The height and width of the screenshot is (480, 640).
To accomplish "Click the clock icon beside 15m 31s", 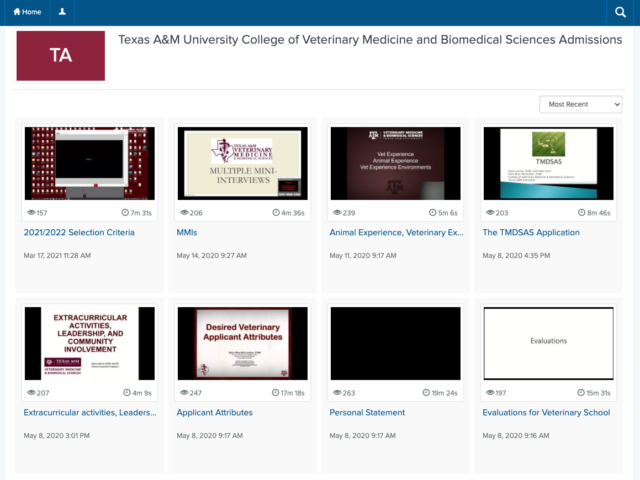I will 581,392.
